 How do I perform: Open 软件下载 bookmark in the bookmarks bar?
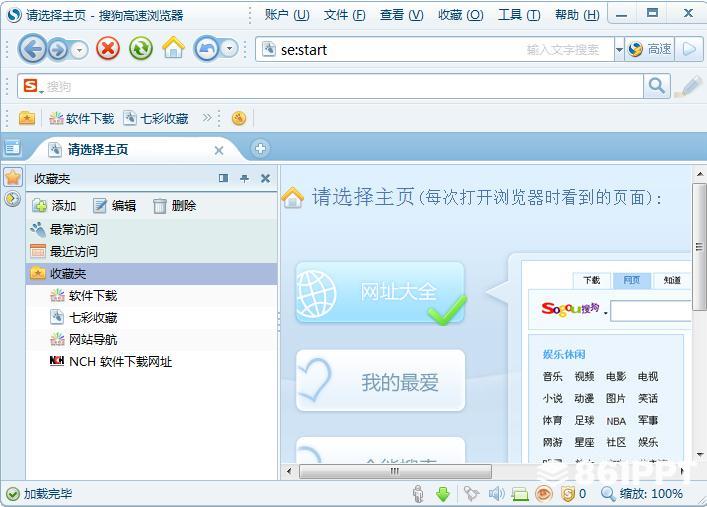click(x=82, y=119)
